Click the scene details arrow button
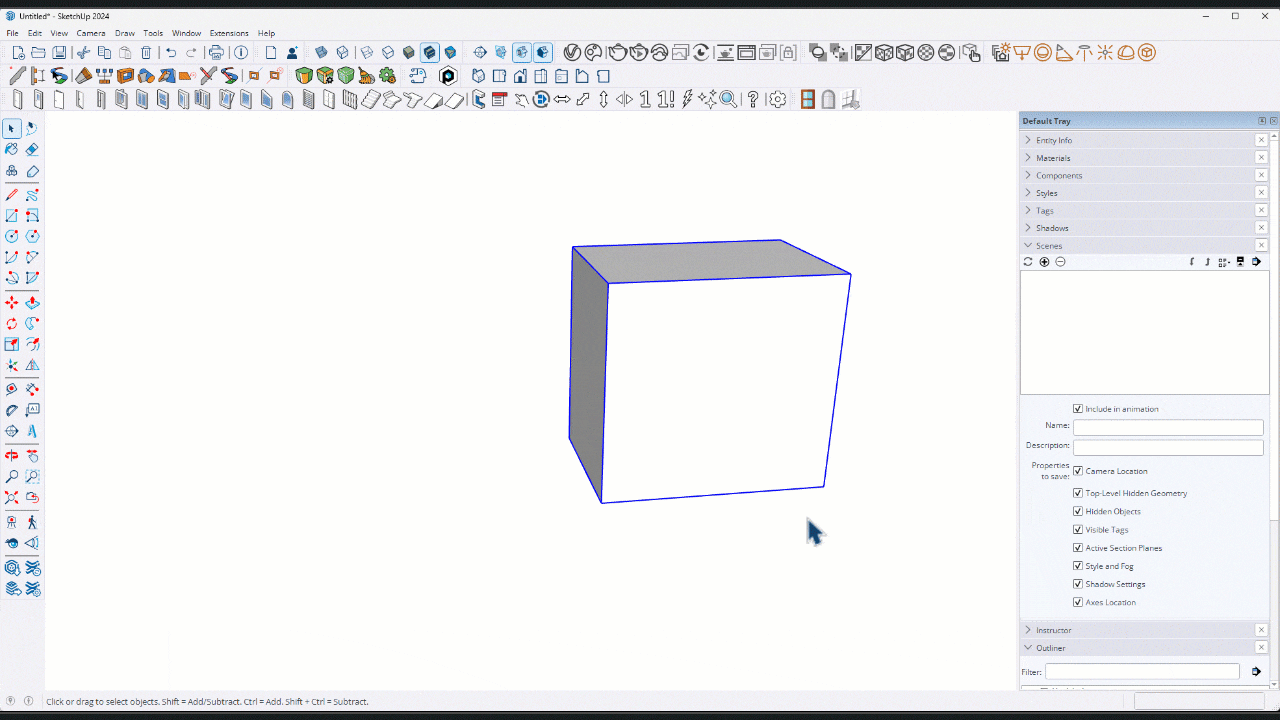Screen dimensions: 1280x720 click(1257, 261)
